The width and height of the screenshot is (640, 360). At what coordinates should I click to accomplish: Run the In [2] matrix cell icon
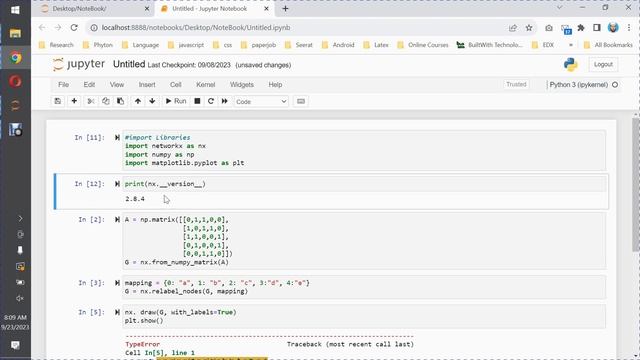(x=117, y=220)
